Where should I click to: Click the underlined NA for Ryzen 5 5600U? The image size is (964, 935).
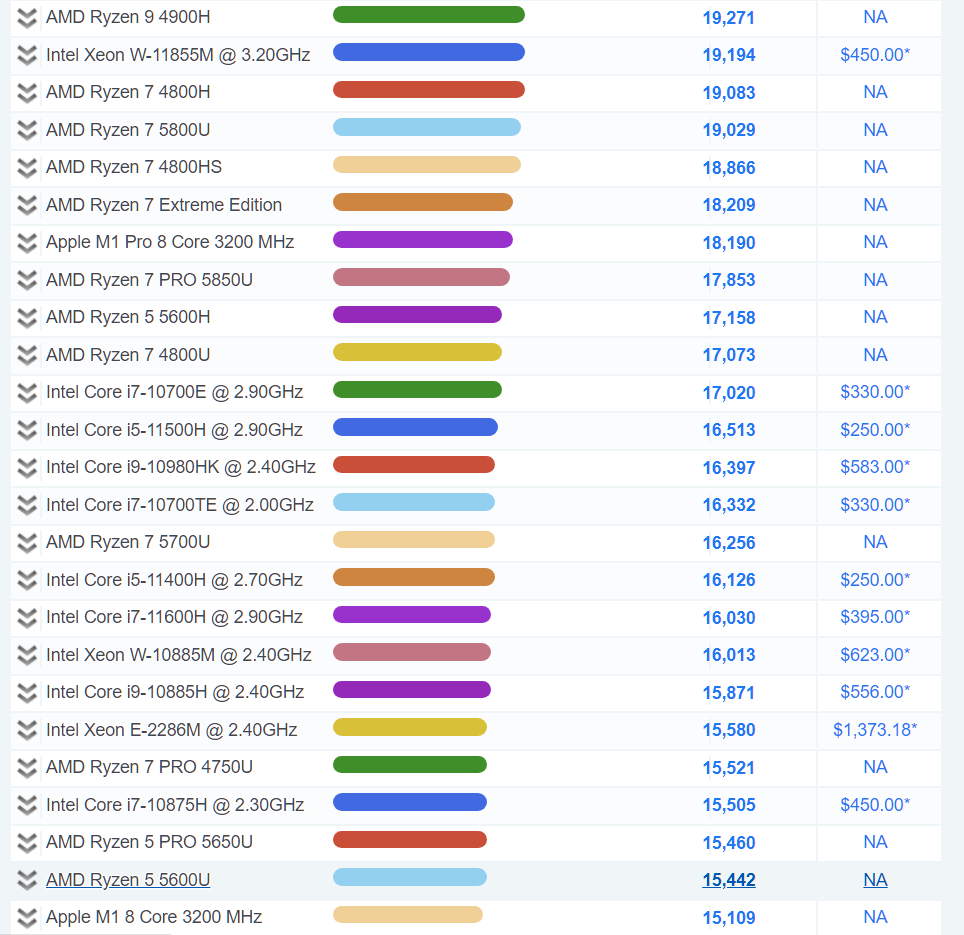pyautogui.click(x=875, y=880)
